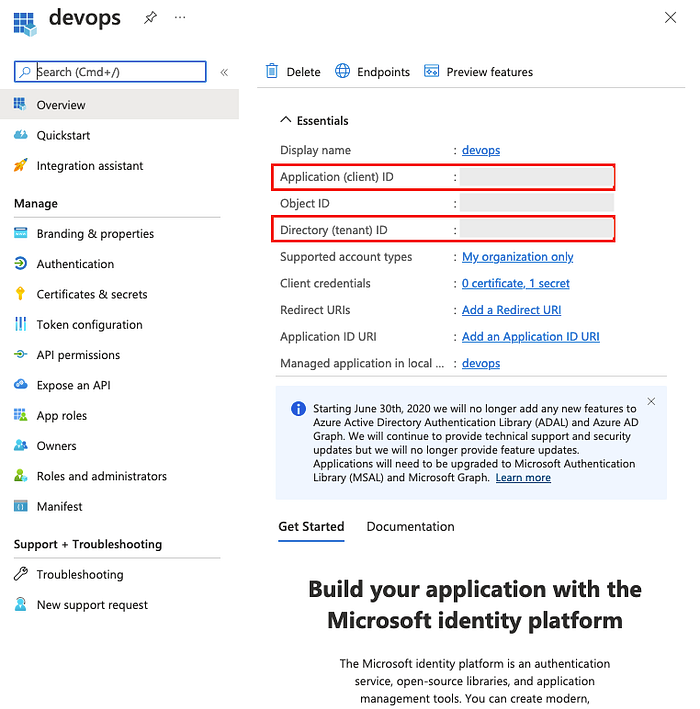Click the Directory (tenant) ID value
The height and width of the screenshot is (709, 700).
tap(537, 230)
